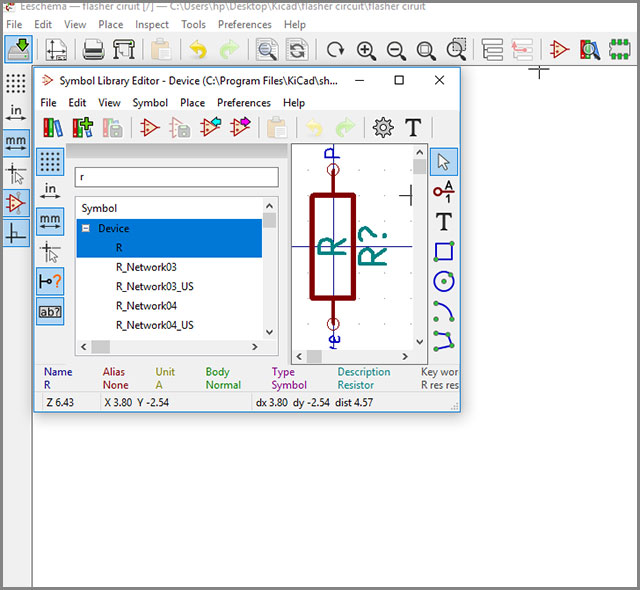Screen dimensions: 640x590
Task: Click Redo arrow in Eeschema toolbar
Action: (229, 49)
